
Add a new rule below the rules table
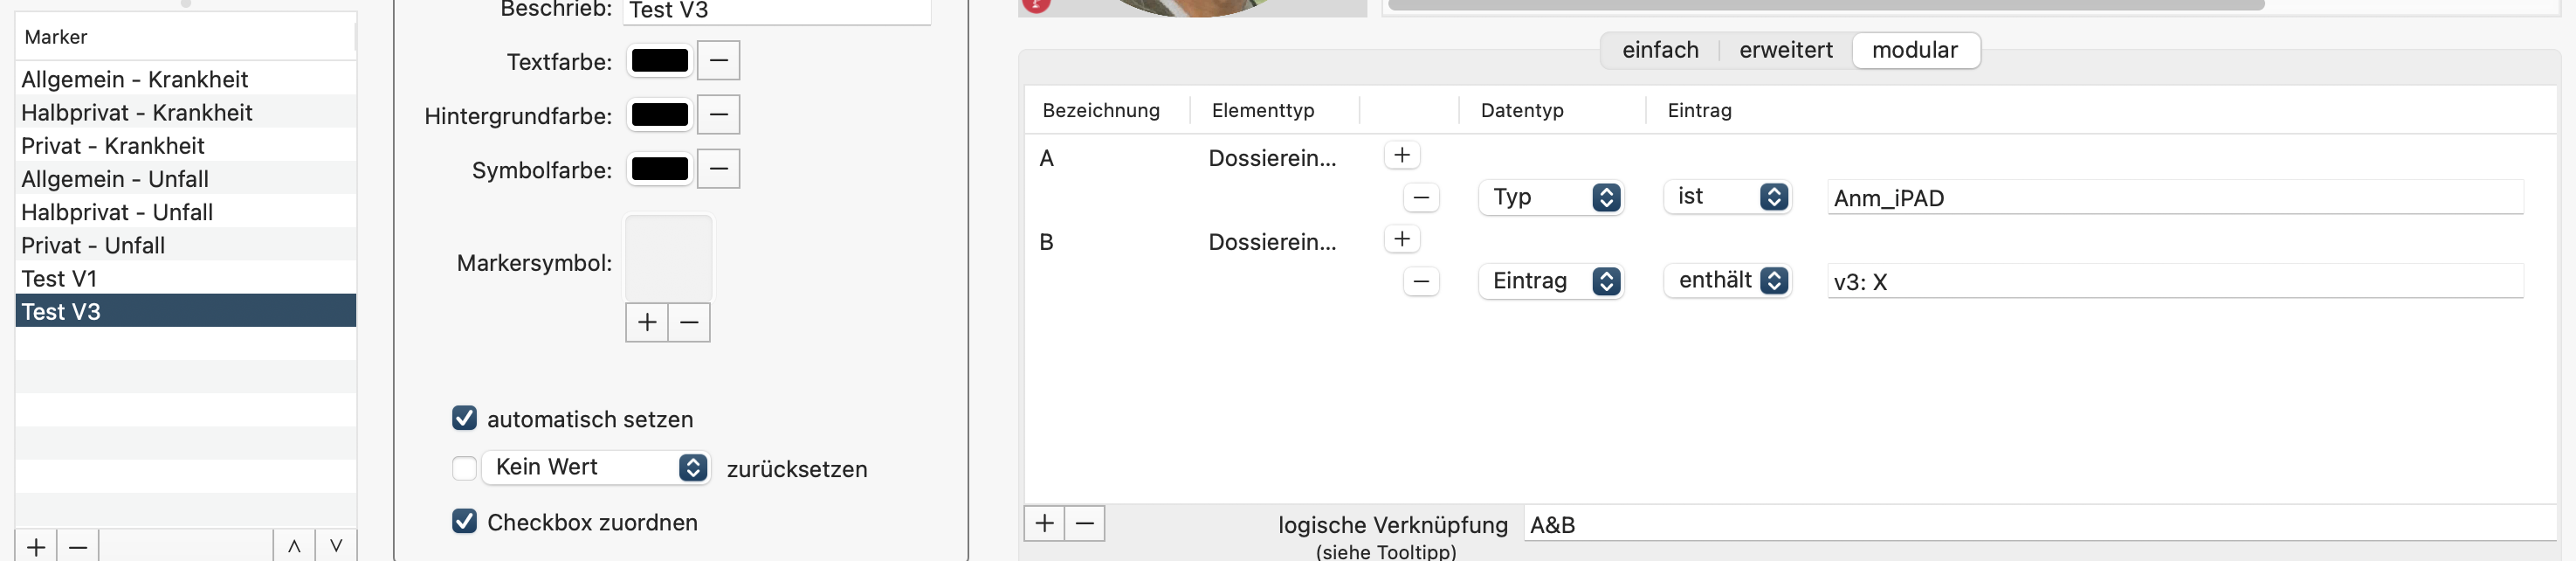1044,523
